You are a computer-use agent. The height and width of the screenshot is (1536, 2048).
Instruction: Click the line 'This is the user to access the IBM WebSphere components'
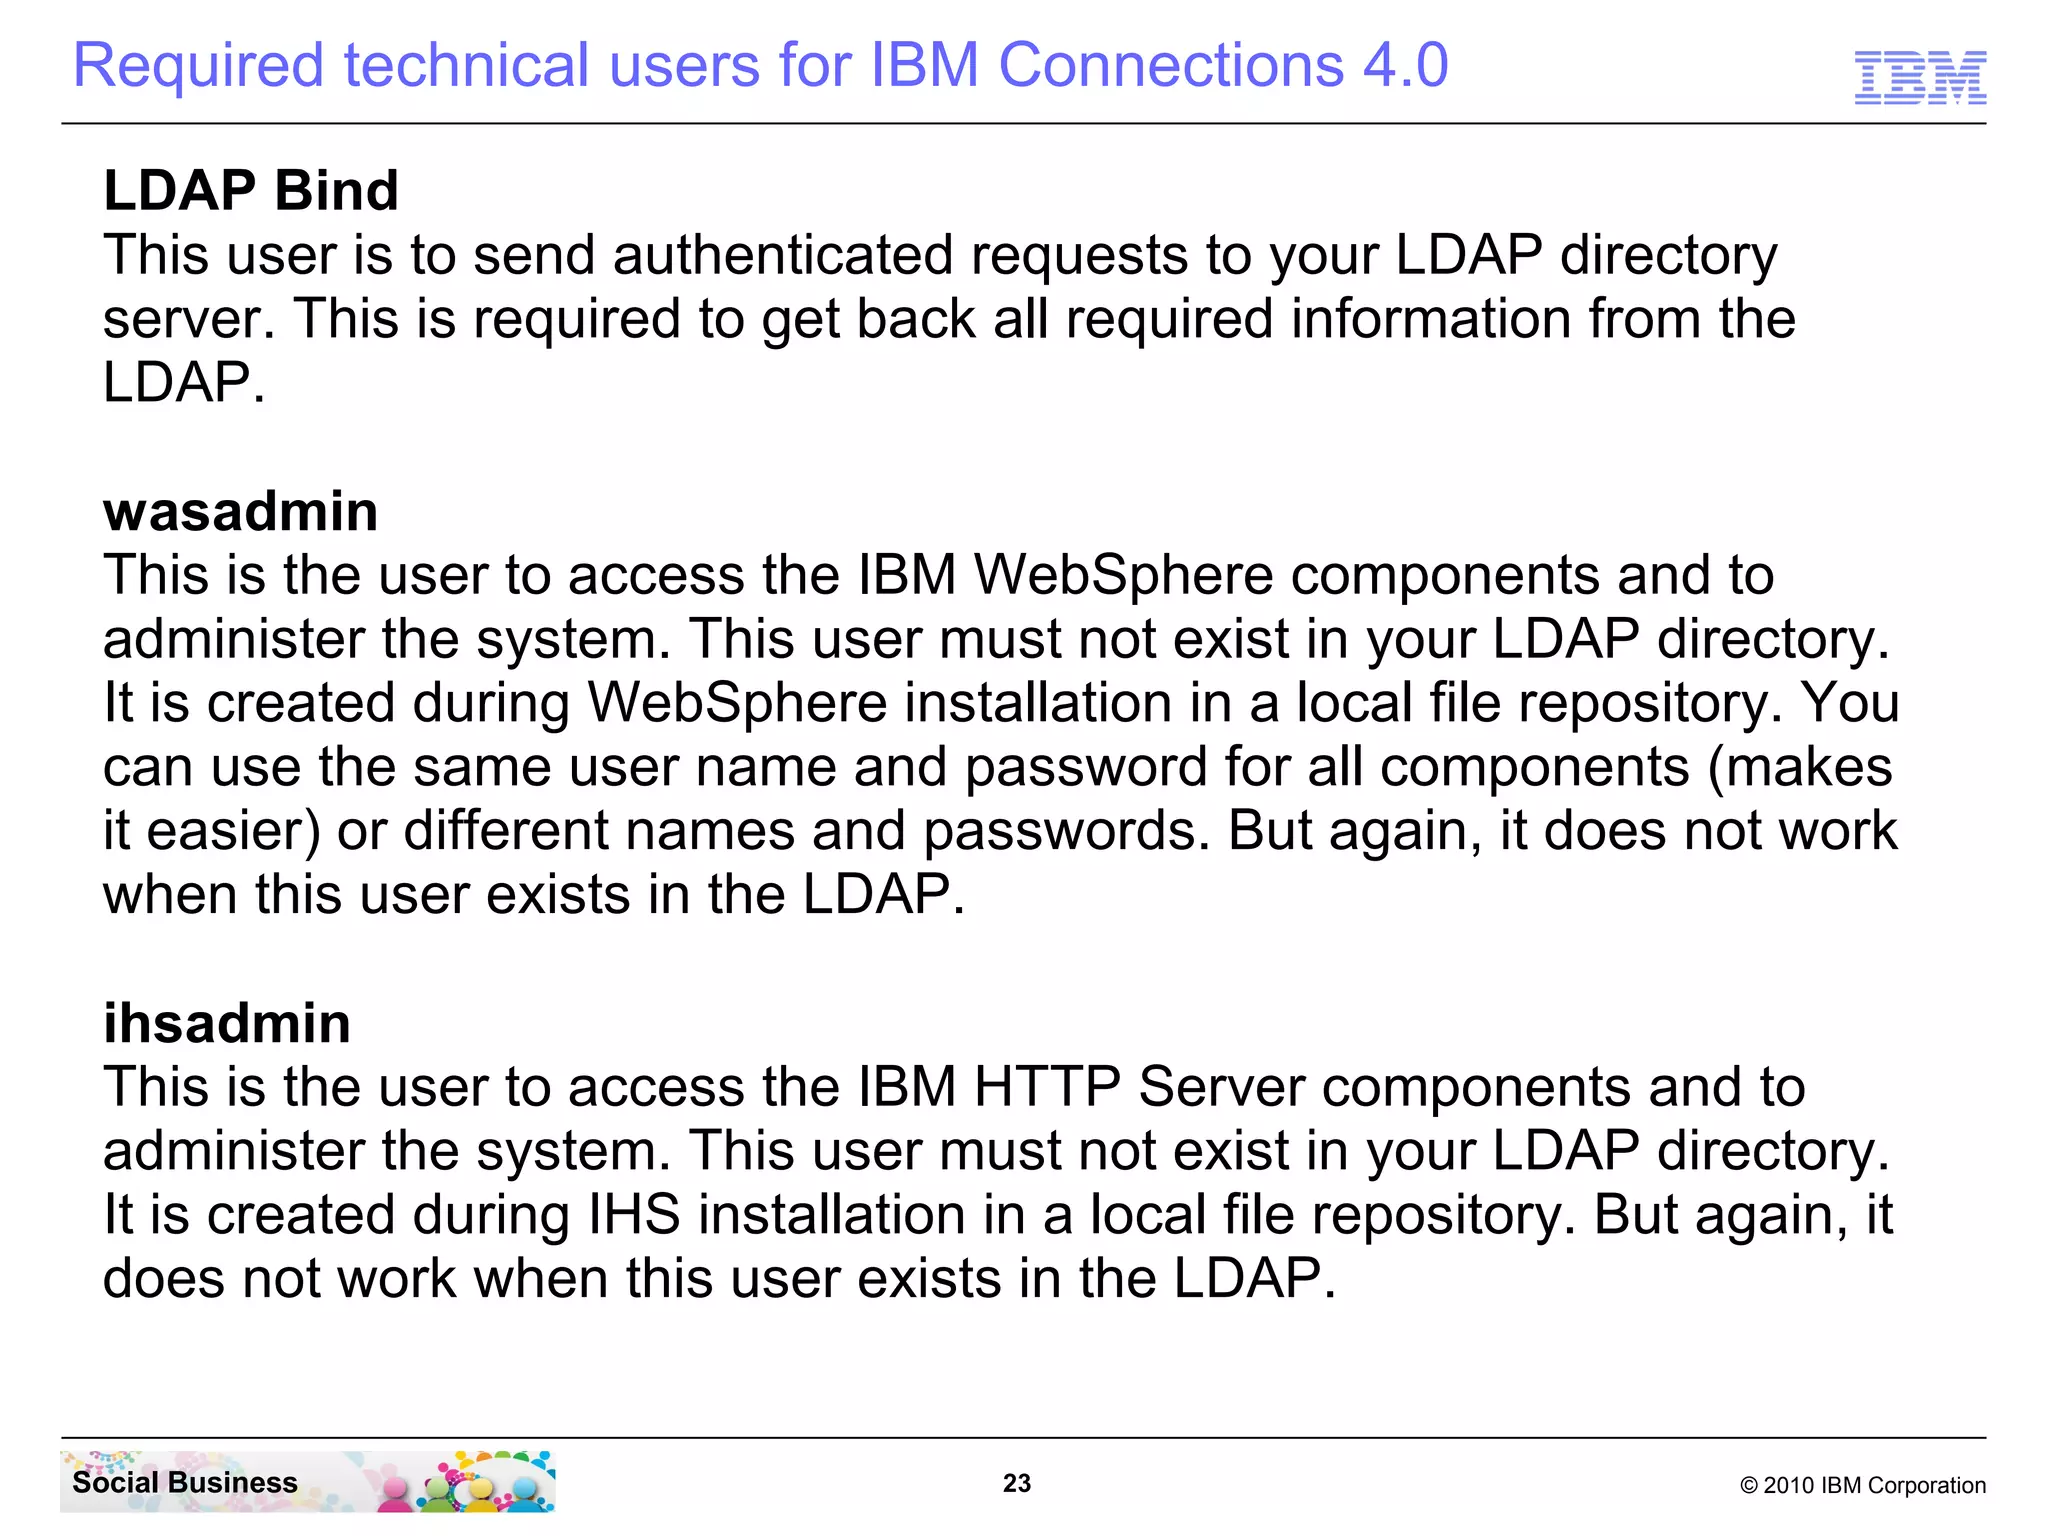click(939, 575)
